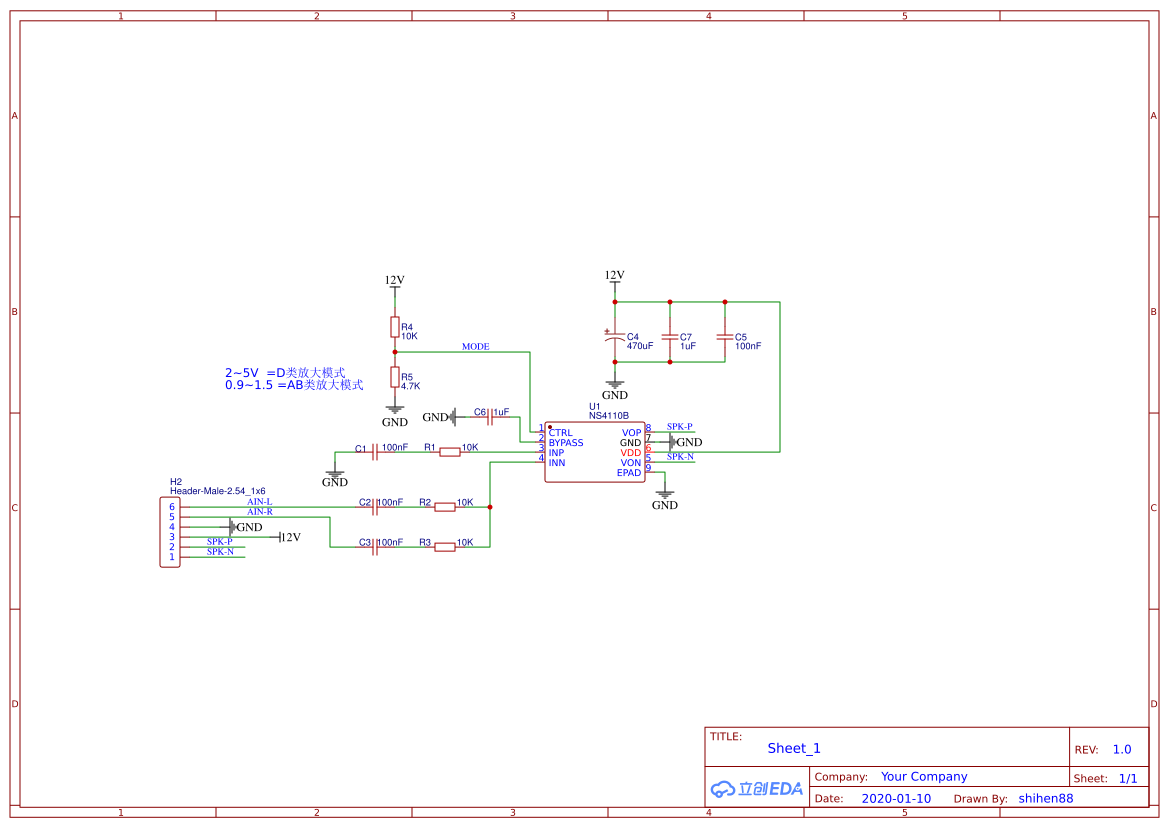
Task: Select the C1 capacitor symbol
Action: [x=375, y=452]
